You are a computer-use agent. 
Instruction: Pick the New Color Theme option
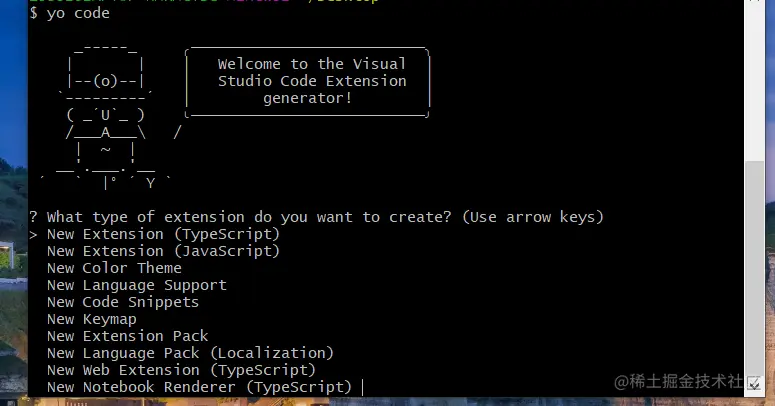(x=114, y=268)
